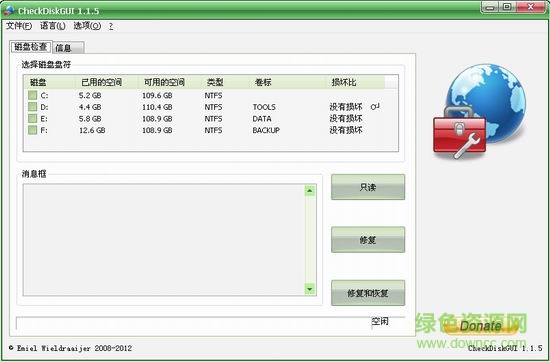
Task: Check the F: drive checkbox
Action: pos(33,130)
